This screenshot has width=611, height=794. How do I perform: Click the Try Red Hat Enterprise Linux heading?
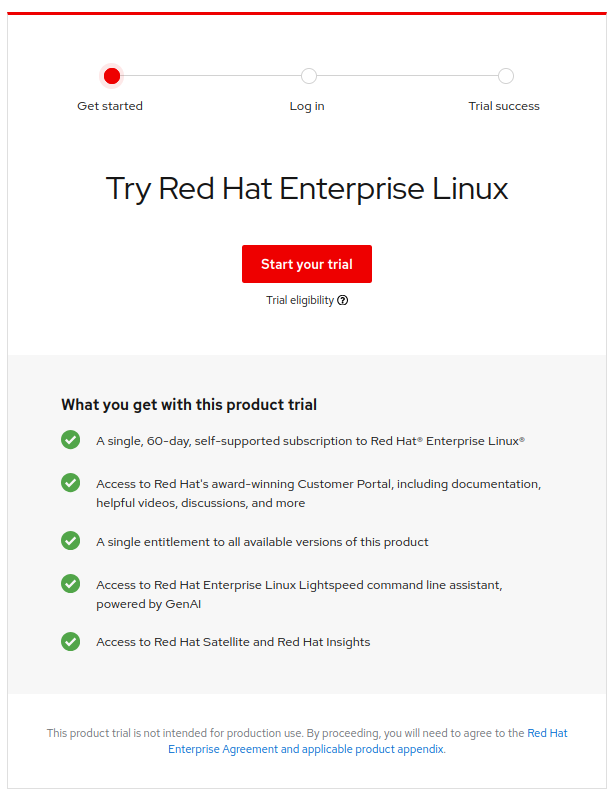307,189
